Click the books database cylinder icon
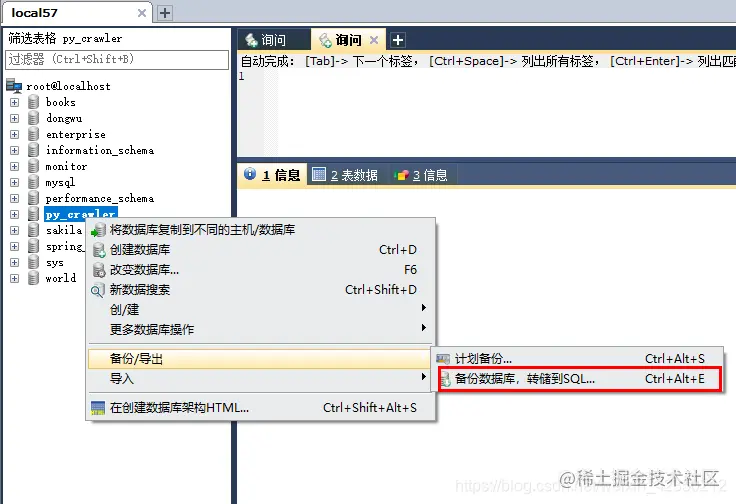736x504 pixels. click(x=33, y=102)
